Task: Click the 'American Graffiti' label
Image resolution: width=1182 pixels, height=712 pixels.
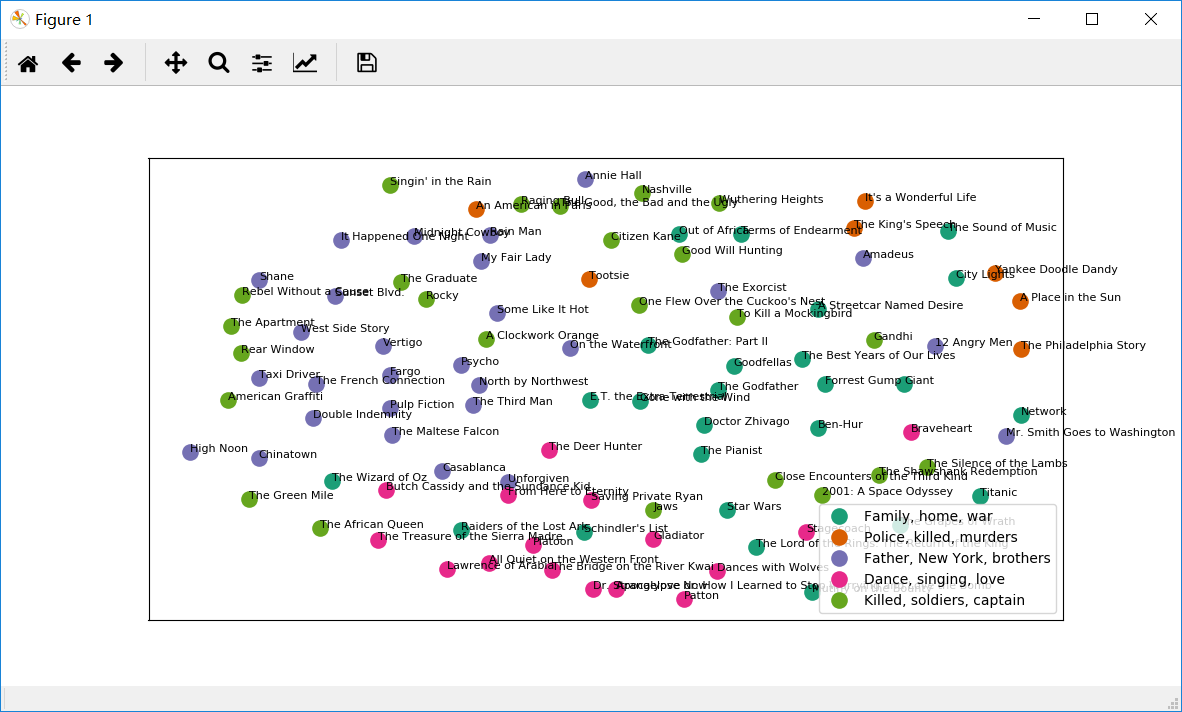Action: pos(275,396)
